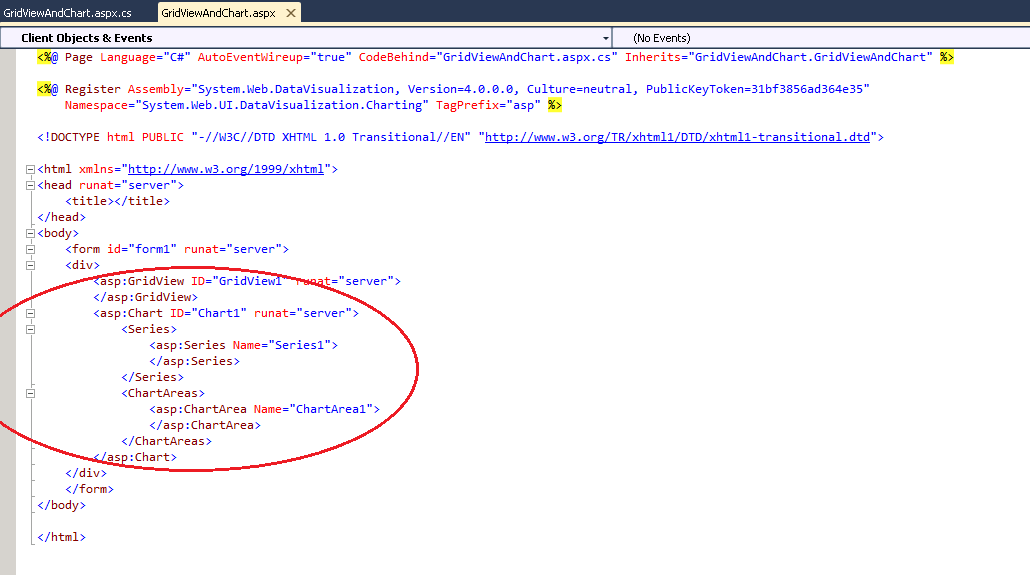
Task: Click the Namespace attribute value
Action: point(282,105)
